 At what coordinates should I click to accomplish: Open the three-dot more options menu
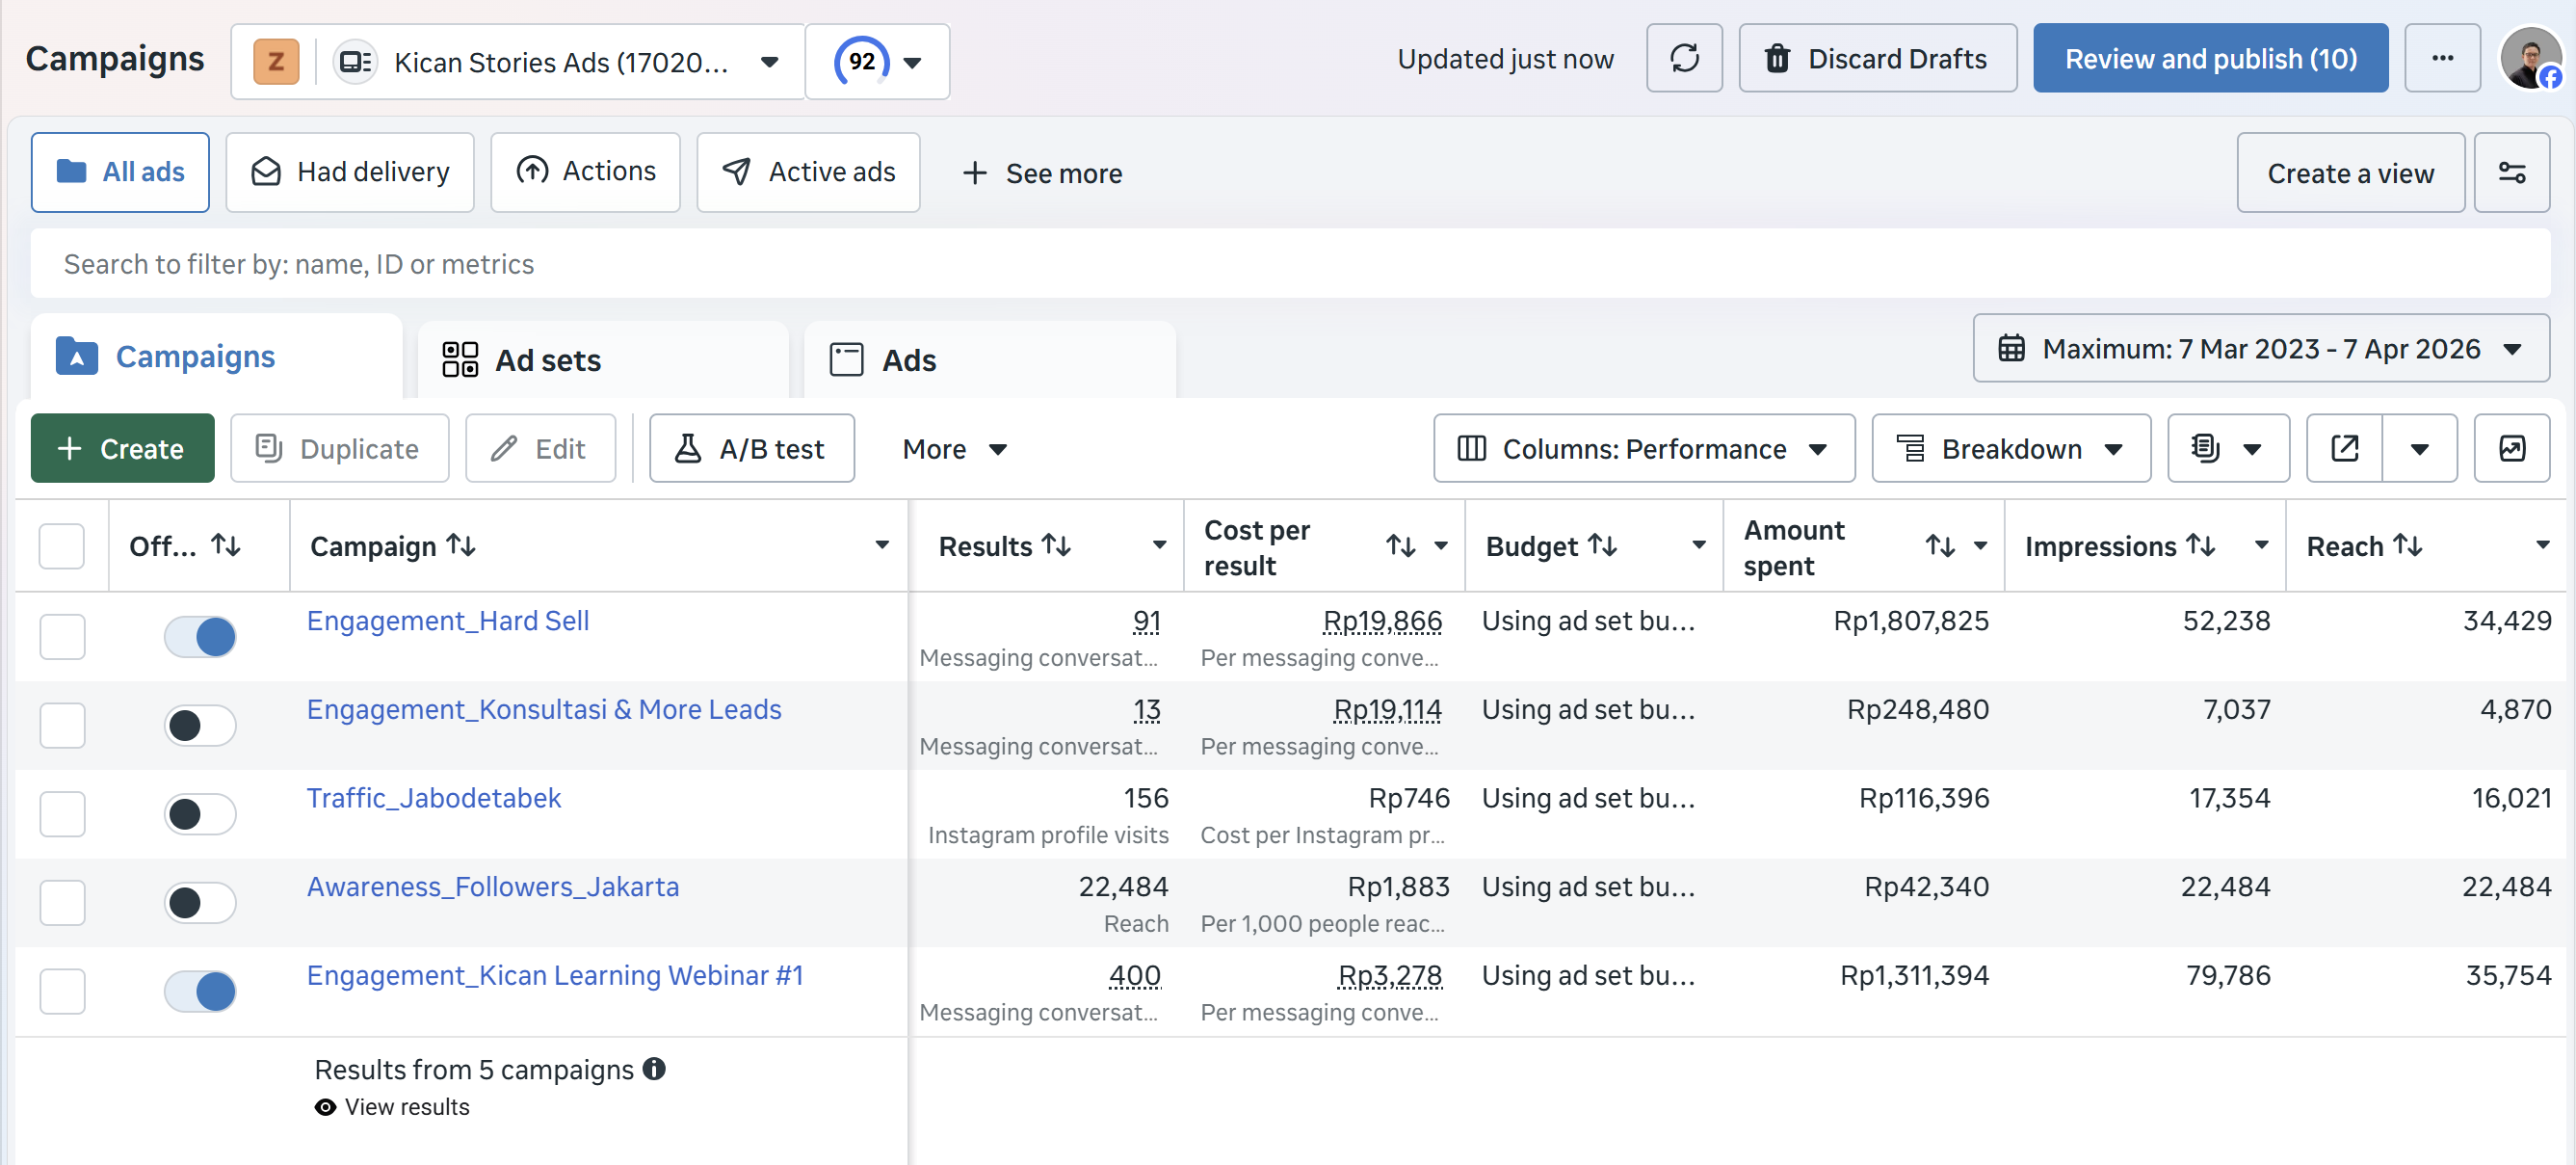click(x=2442, y=59)
